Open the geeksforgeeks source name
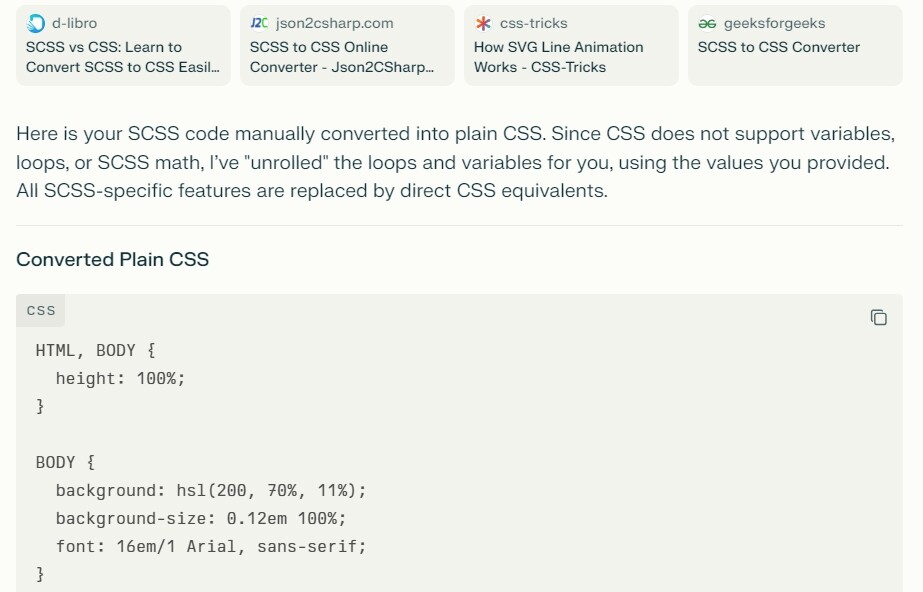The image size is (923, 592). (774, 24)
